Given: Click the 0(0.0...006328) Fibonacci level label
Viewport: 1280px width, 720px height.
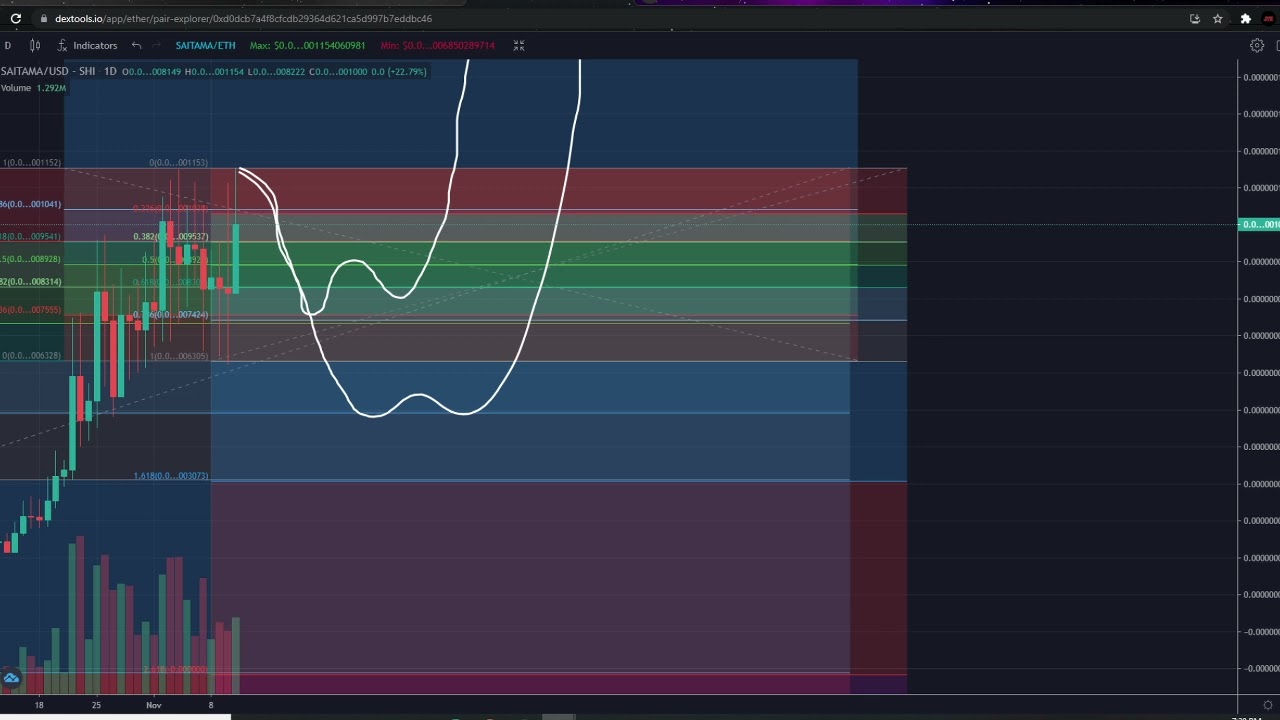Looking at the screenshot, I should [31, 355].
